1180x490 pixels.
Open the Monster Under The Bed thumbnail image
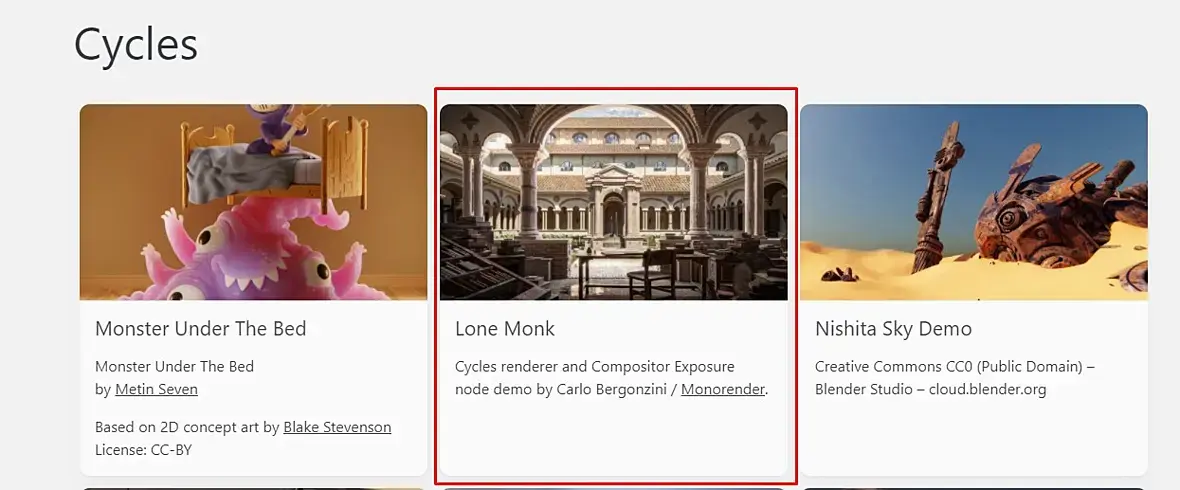point(253,202)
